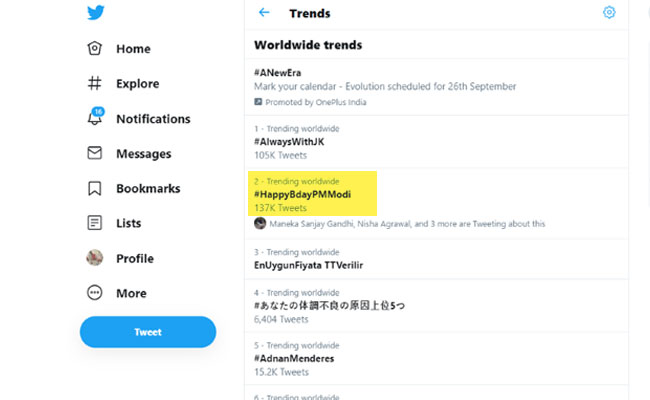Viewport: 650px width, 400px height.
Task: Go back using the arrow icon
Action: coord(264,13)
